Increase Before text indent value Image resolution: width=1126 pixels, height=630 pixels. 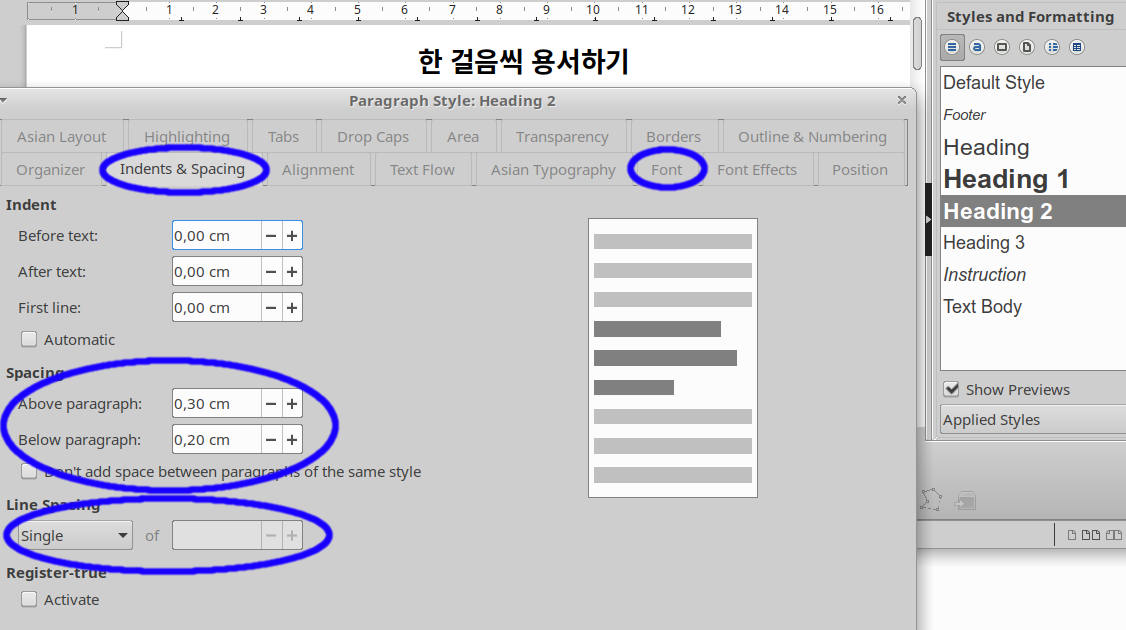[x=292, y=236]
